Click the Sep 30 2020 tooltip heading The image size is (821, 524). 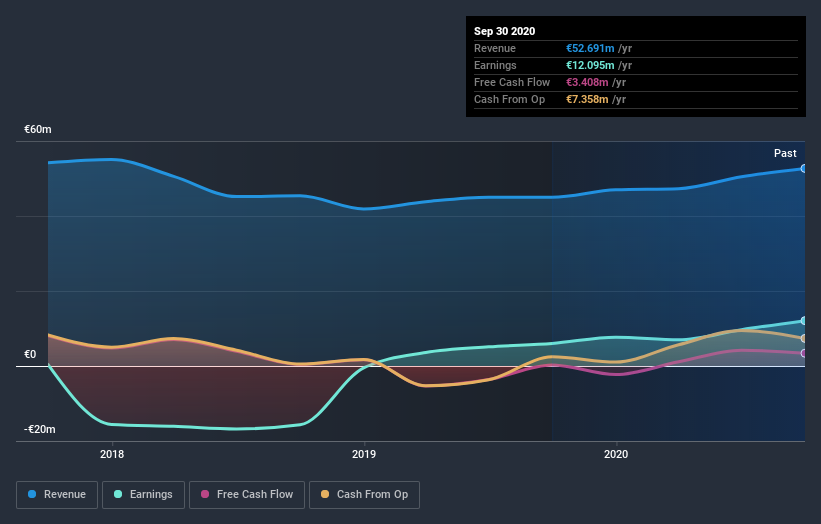(505, 31)
